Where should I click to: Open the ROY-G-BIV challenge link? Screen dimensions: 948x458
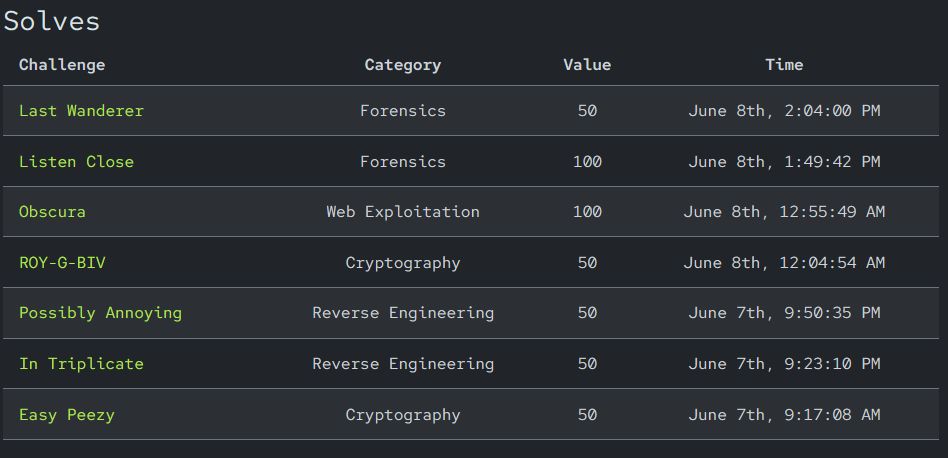62,263
